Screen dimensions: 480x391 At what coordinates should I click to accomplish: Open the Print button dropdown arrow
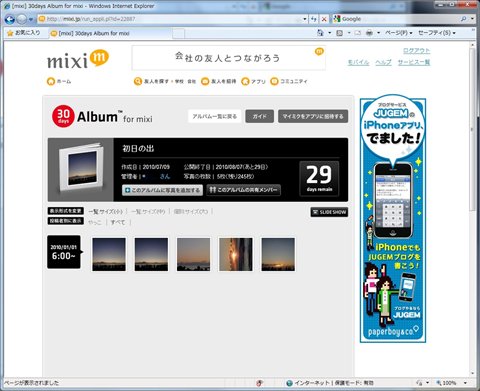click(378, 33)
